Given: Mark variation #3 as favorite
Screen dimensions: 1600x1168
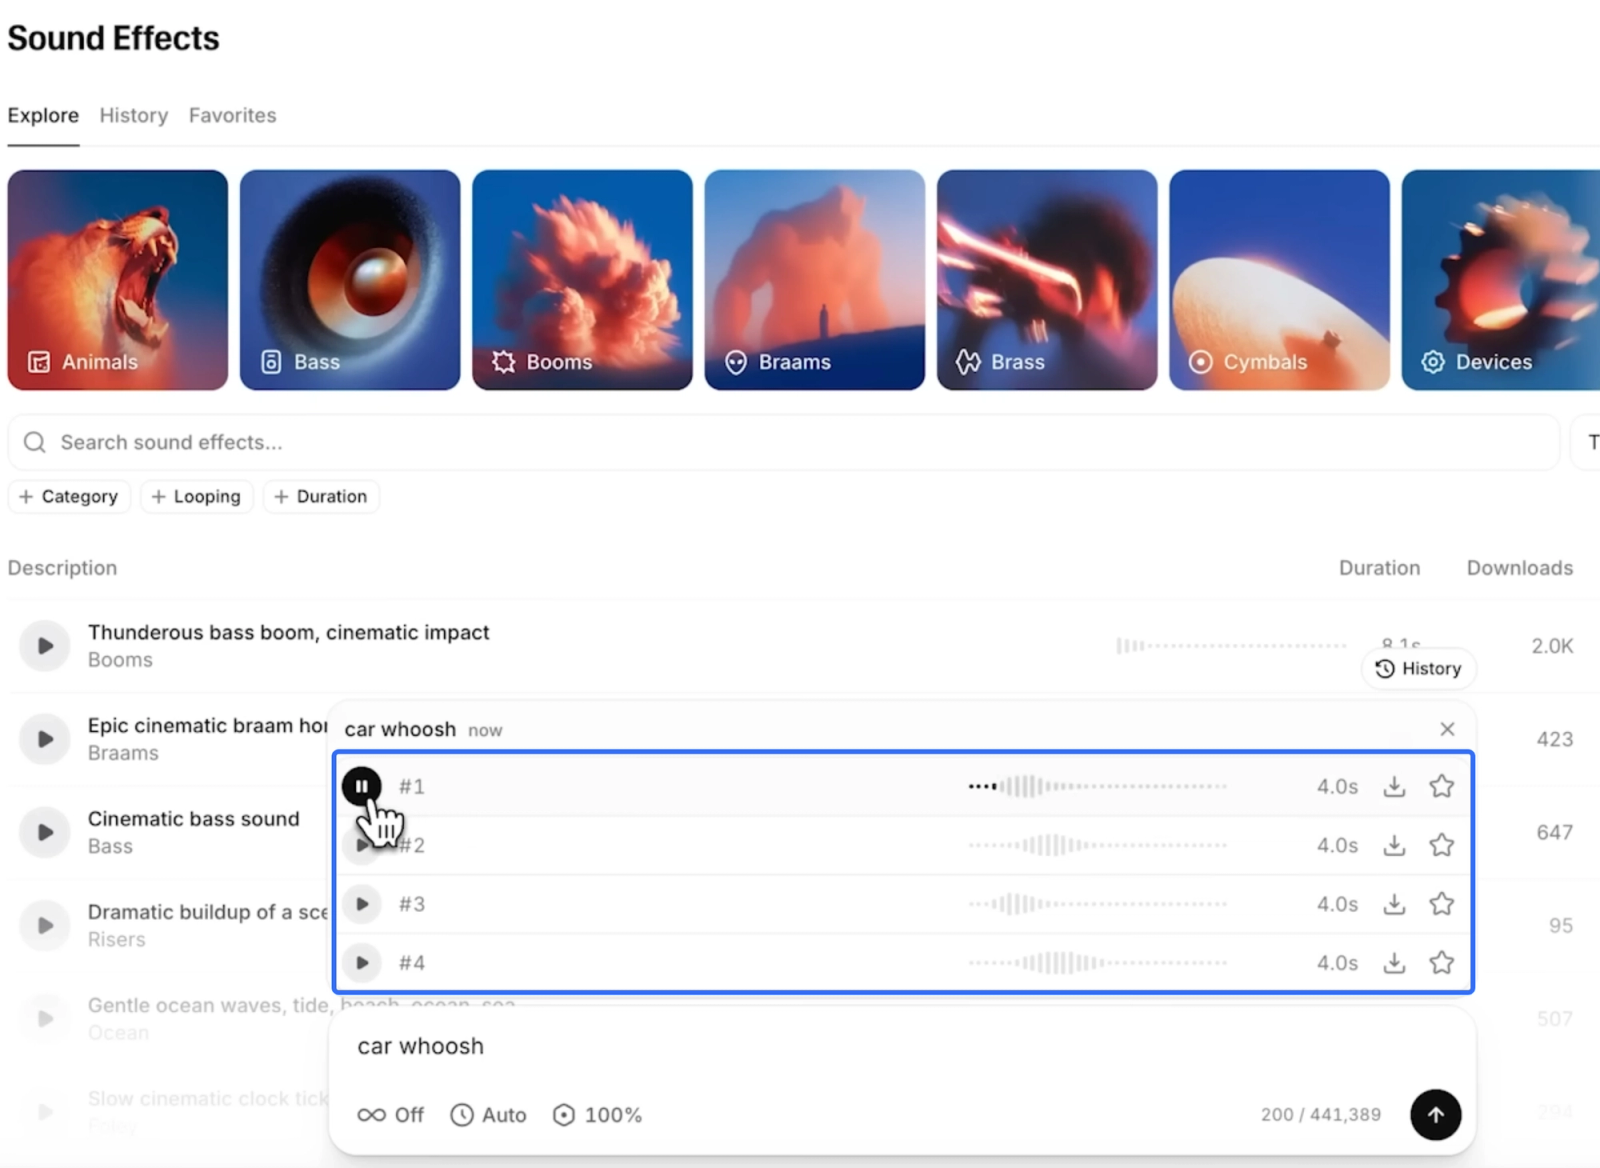Looking at the screenshot, I should (1441, 905).
